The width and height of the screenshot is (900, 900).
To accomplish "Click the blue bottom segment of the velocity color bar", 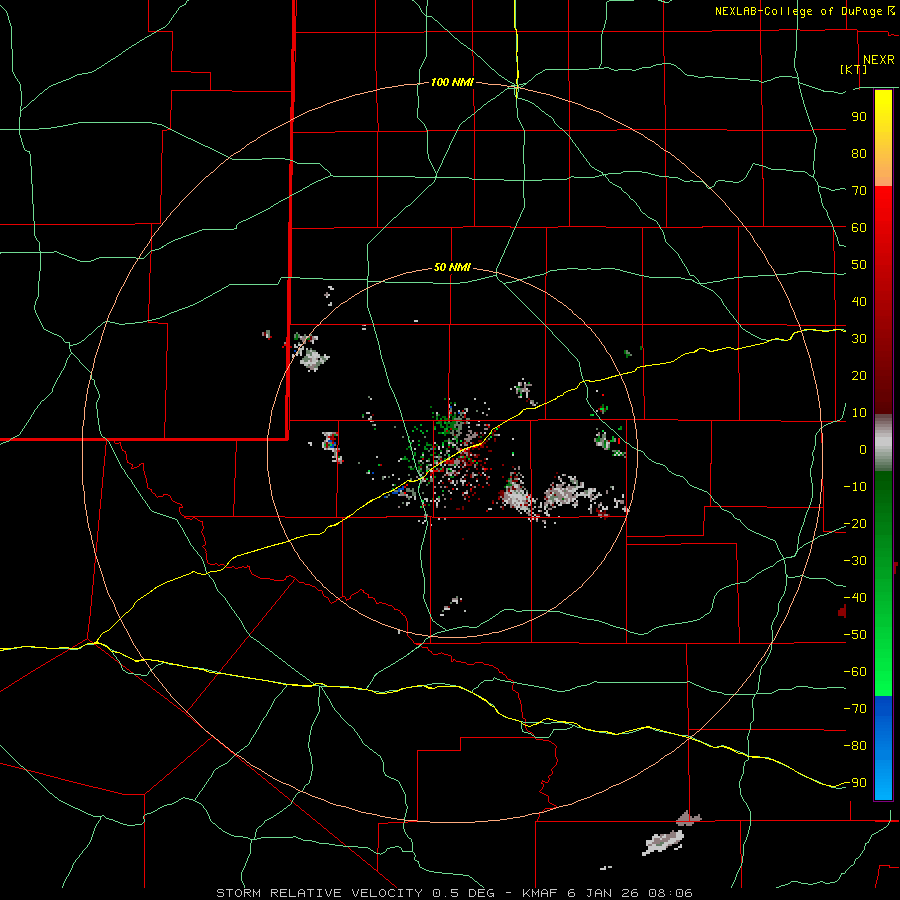I will 883,748.
